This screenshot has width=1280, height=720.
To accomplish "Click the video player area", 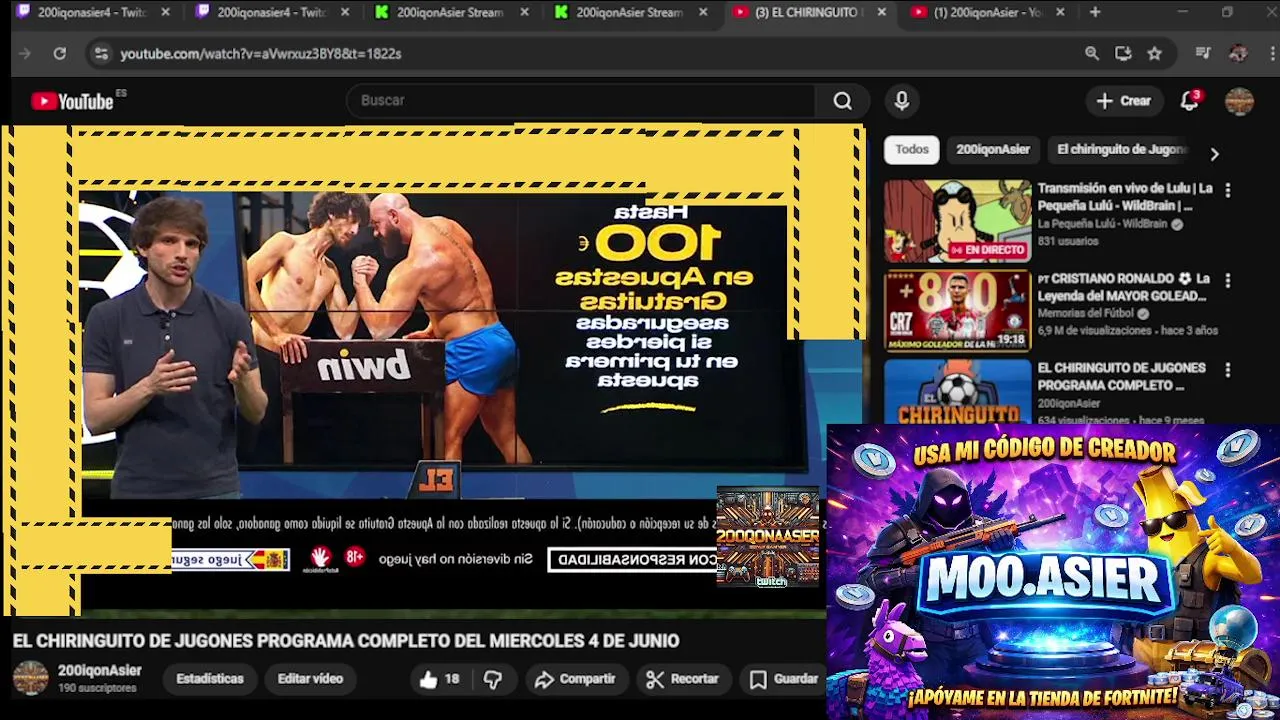I will [x=432, y=370].
